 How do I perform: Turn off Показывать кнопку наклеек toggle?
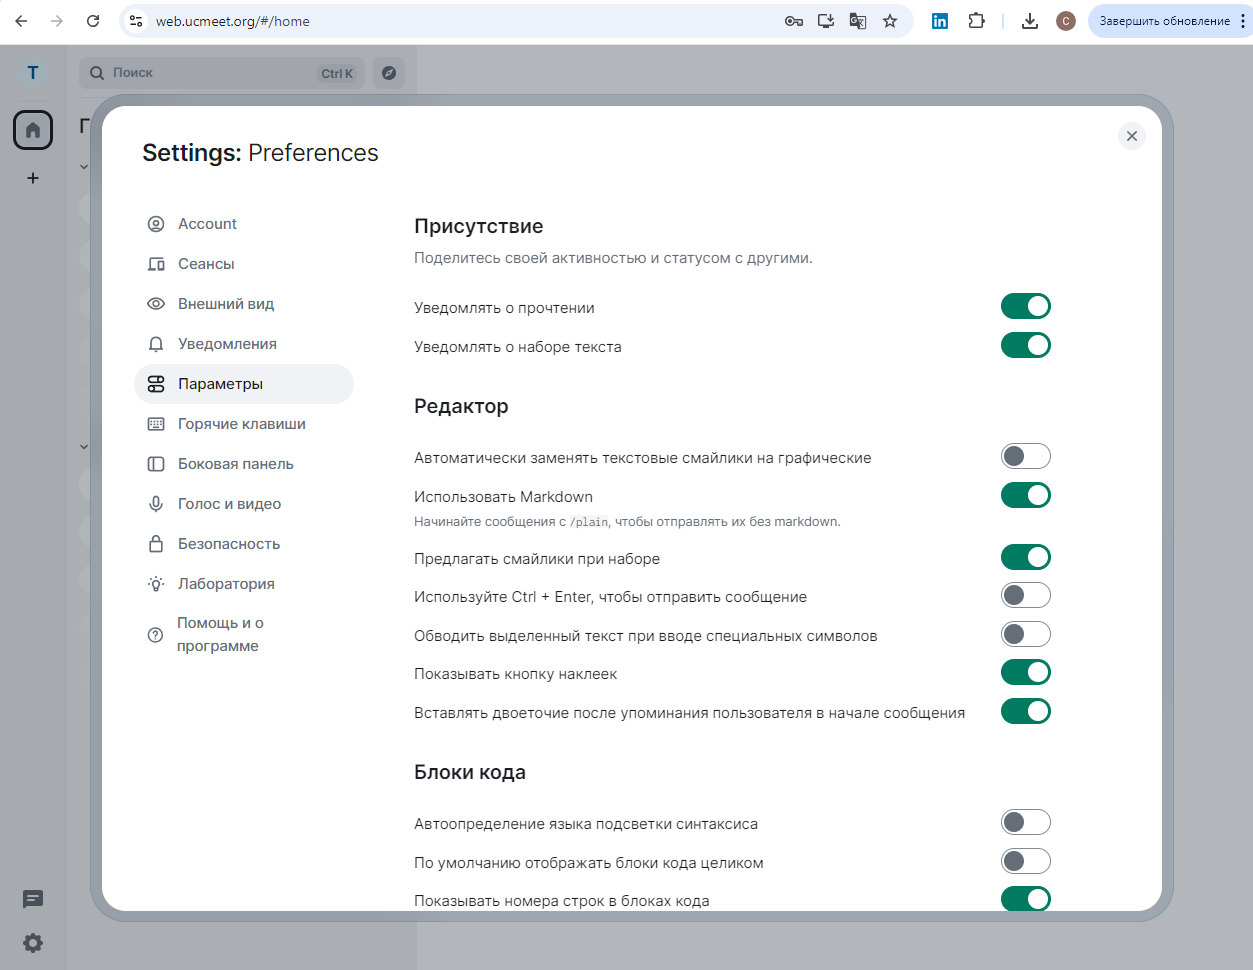[1026, 672]
